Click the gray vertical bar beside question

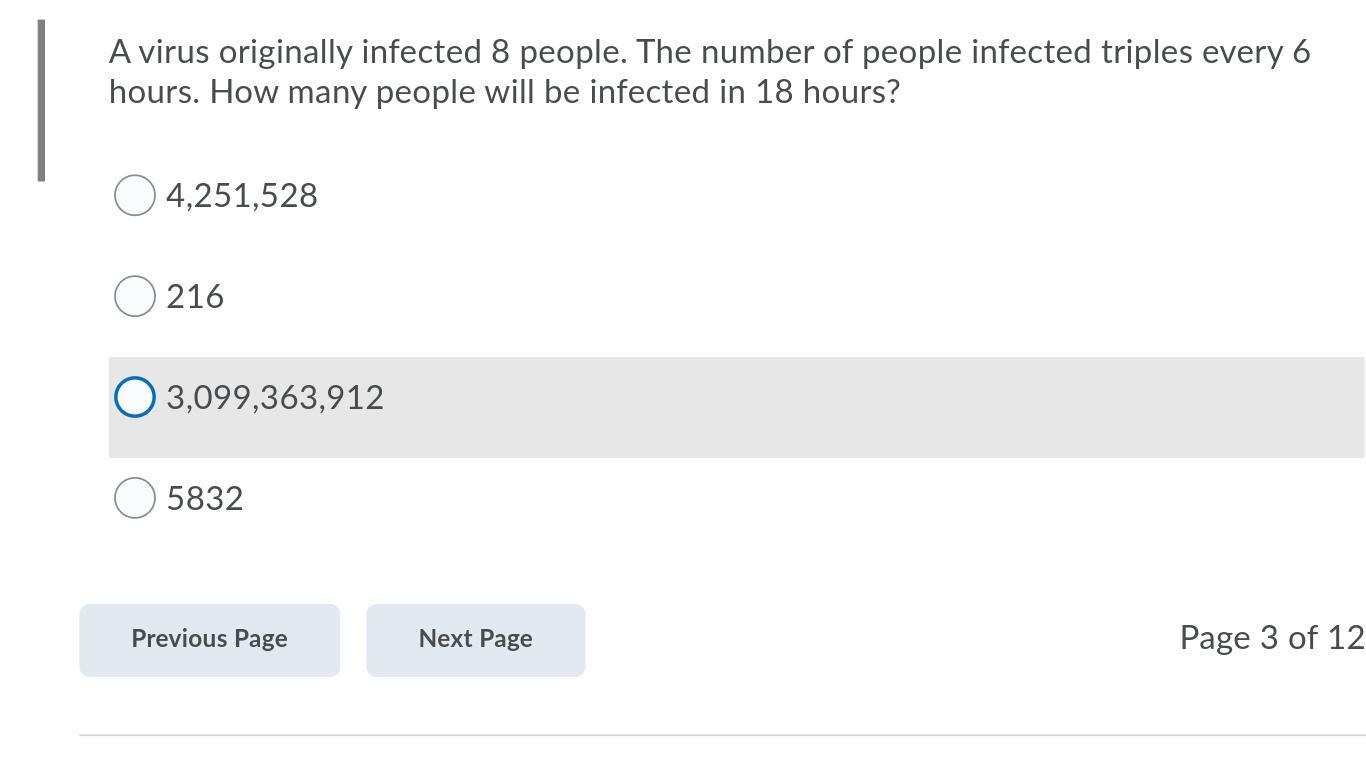click(41, 100)
